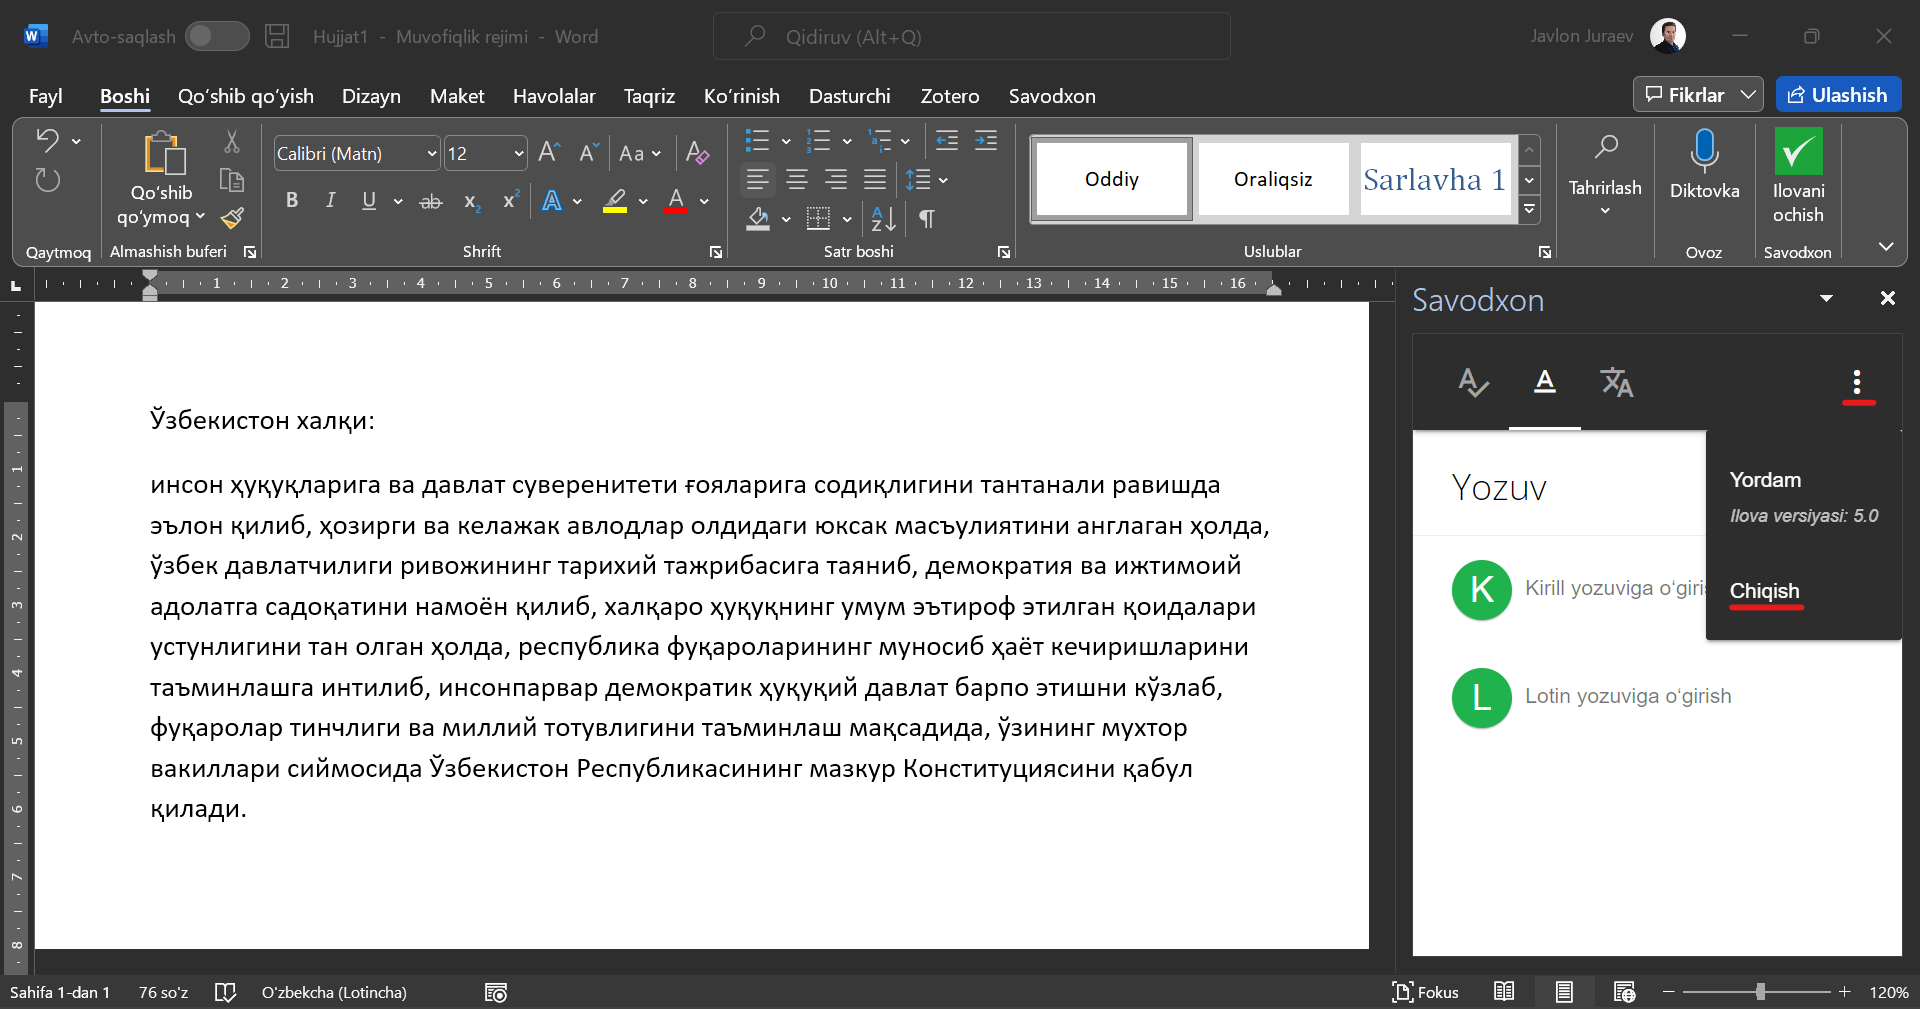
Task: Click the three-dot menu in Savodxon panel
Action: click(x=1857, y=382)
